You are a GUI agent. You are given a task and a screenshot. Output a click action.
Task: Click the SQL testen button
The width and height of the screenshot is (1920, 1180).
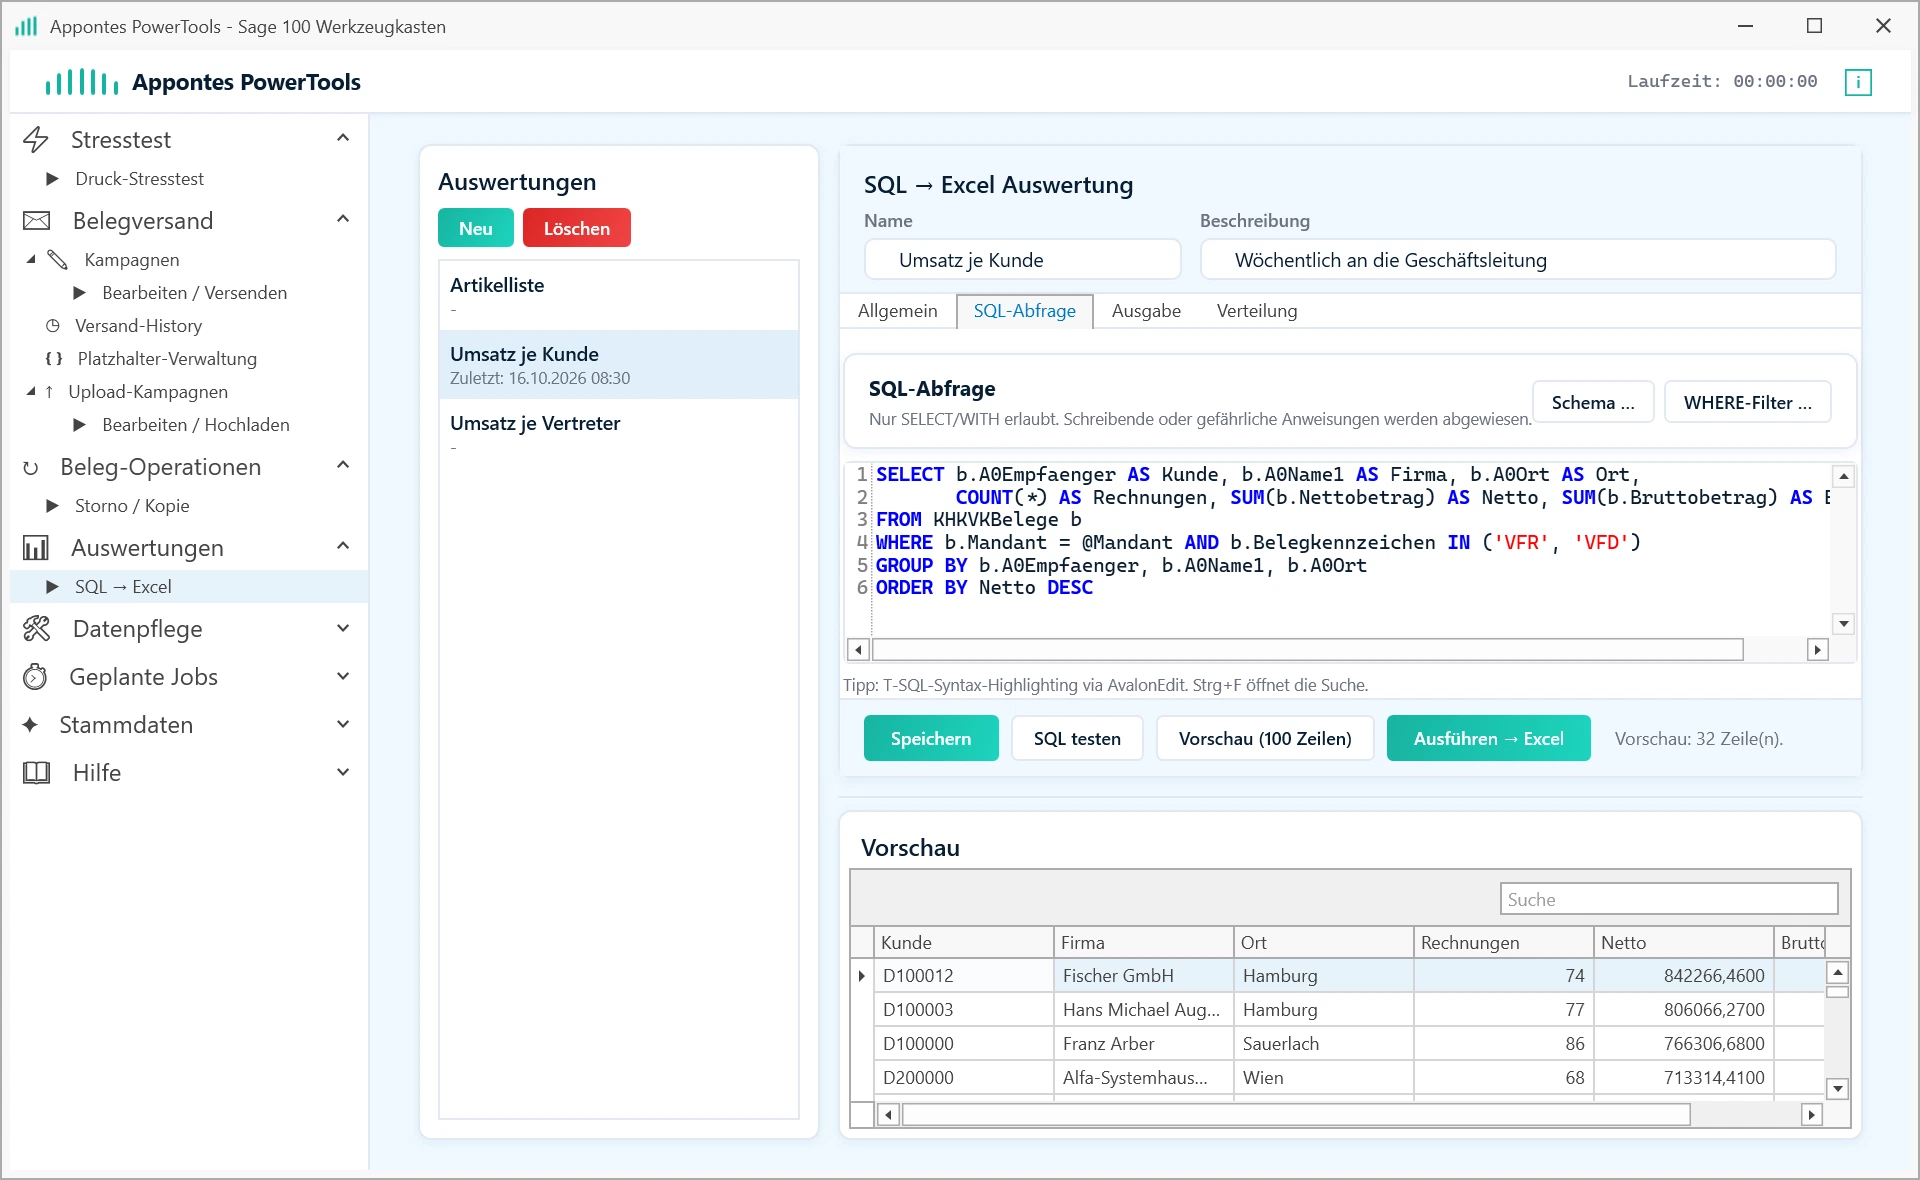(x=1077, y=738)
